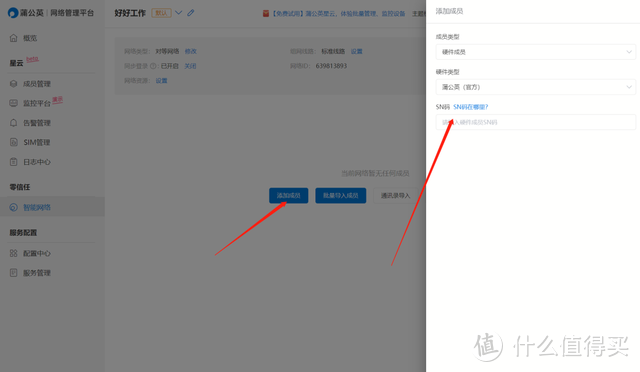Click the 蒲公英 logo icon

point(13,13)
